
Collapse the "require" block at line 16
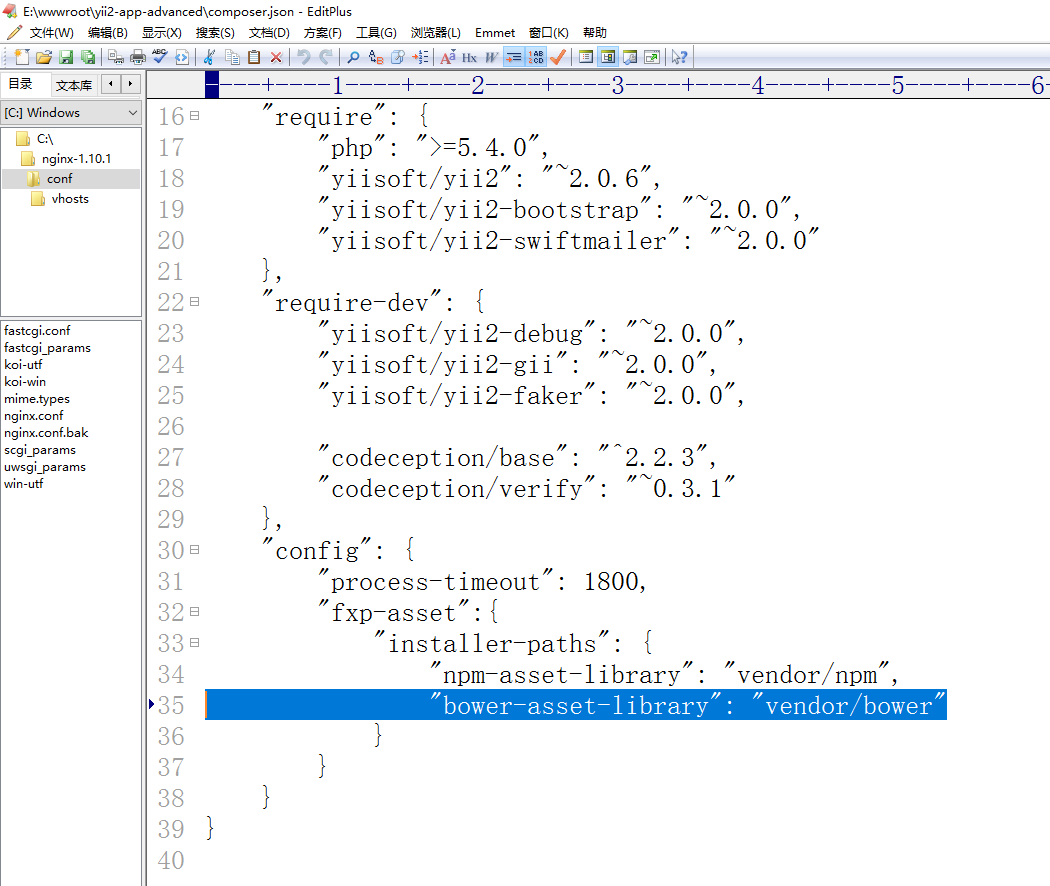coord(194,116)
